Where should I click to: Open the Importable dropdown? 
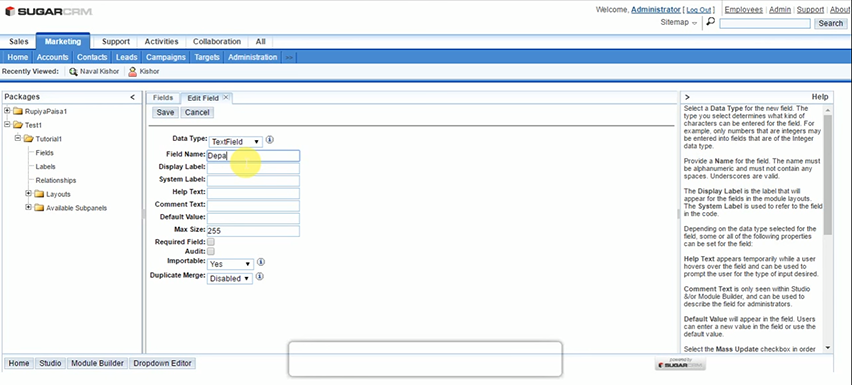coord(230,264)
